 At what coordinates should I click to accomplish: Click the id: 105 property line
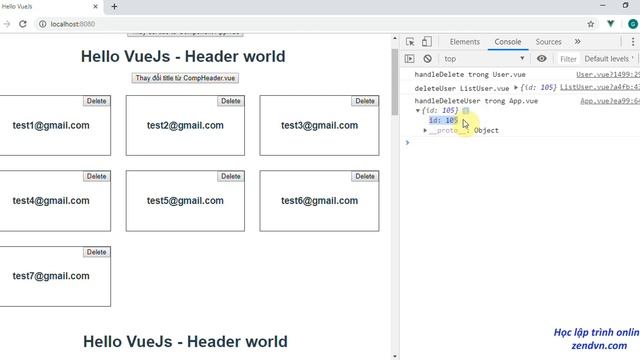coord(443,120)
